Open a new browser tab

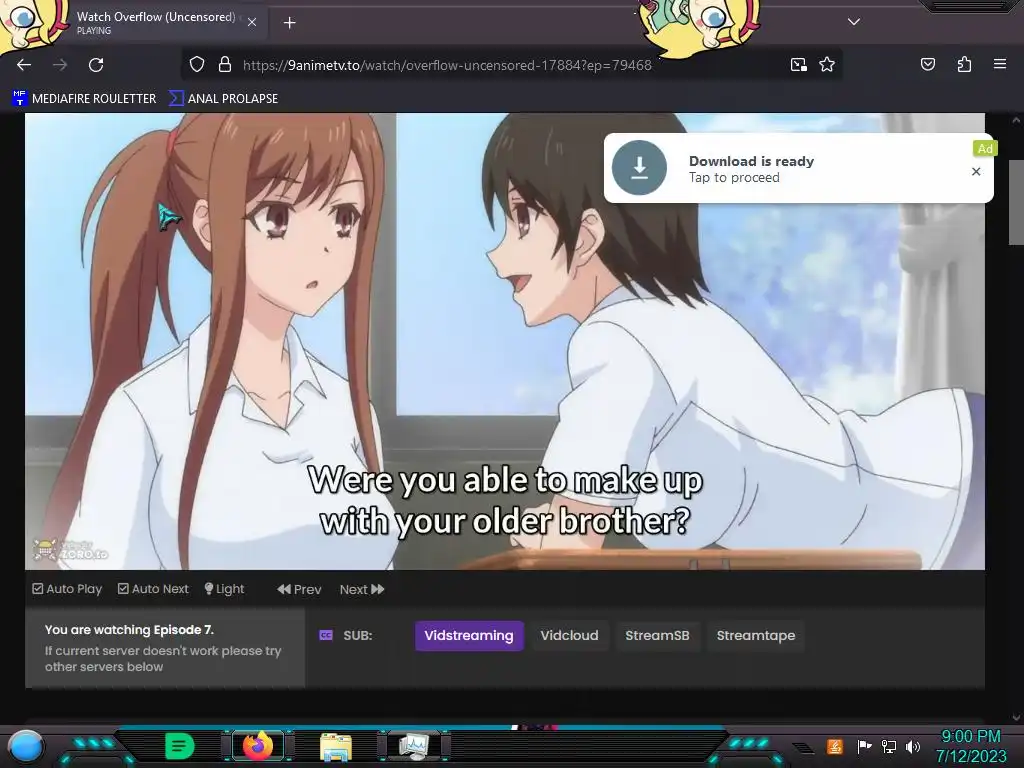click(x=289, y=23)
